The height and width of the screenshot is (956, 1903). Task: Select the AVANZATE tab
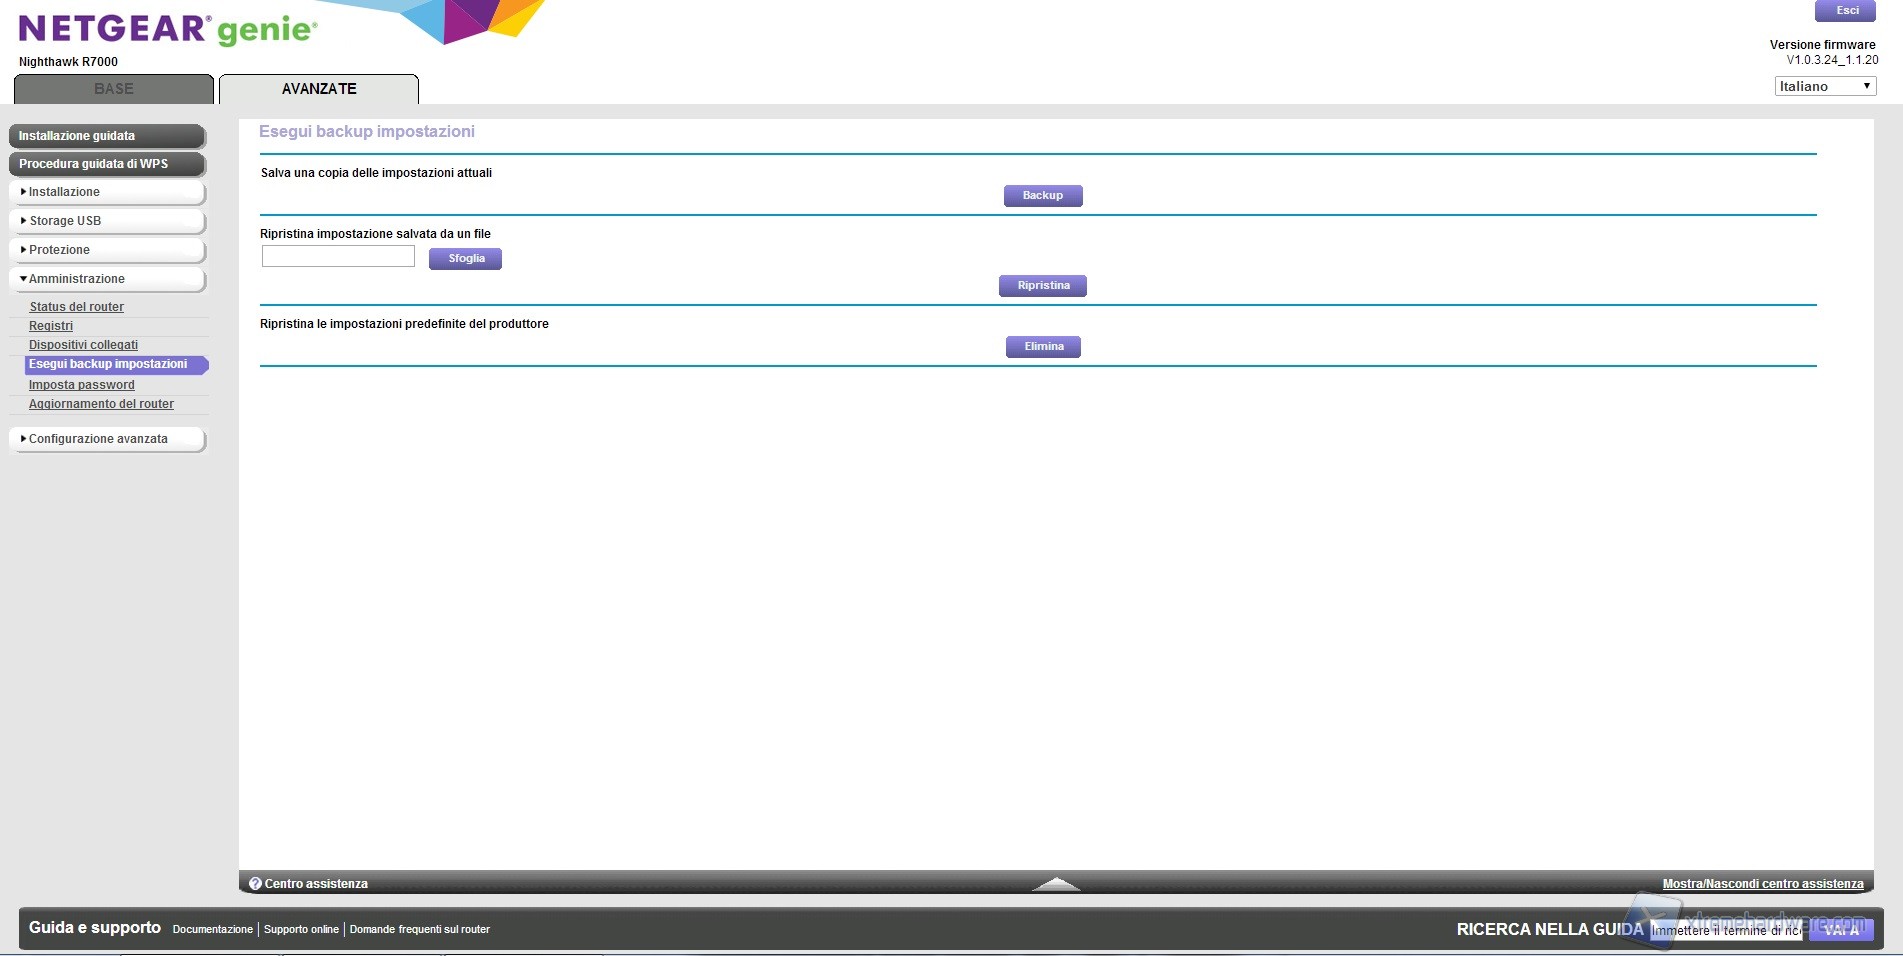click(x=319, y=89)
